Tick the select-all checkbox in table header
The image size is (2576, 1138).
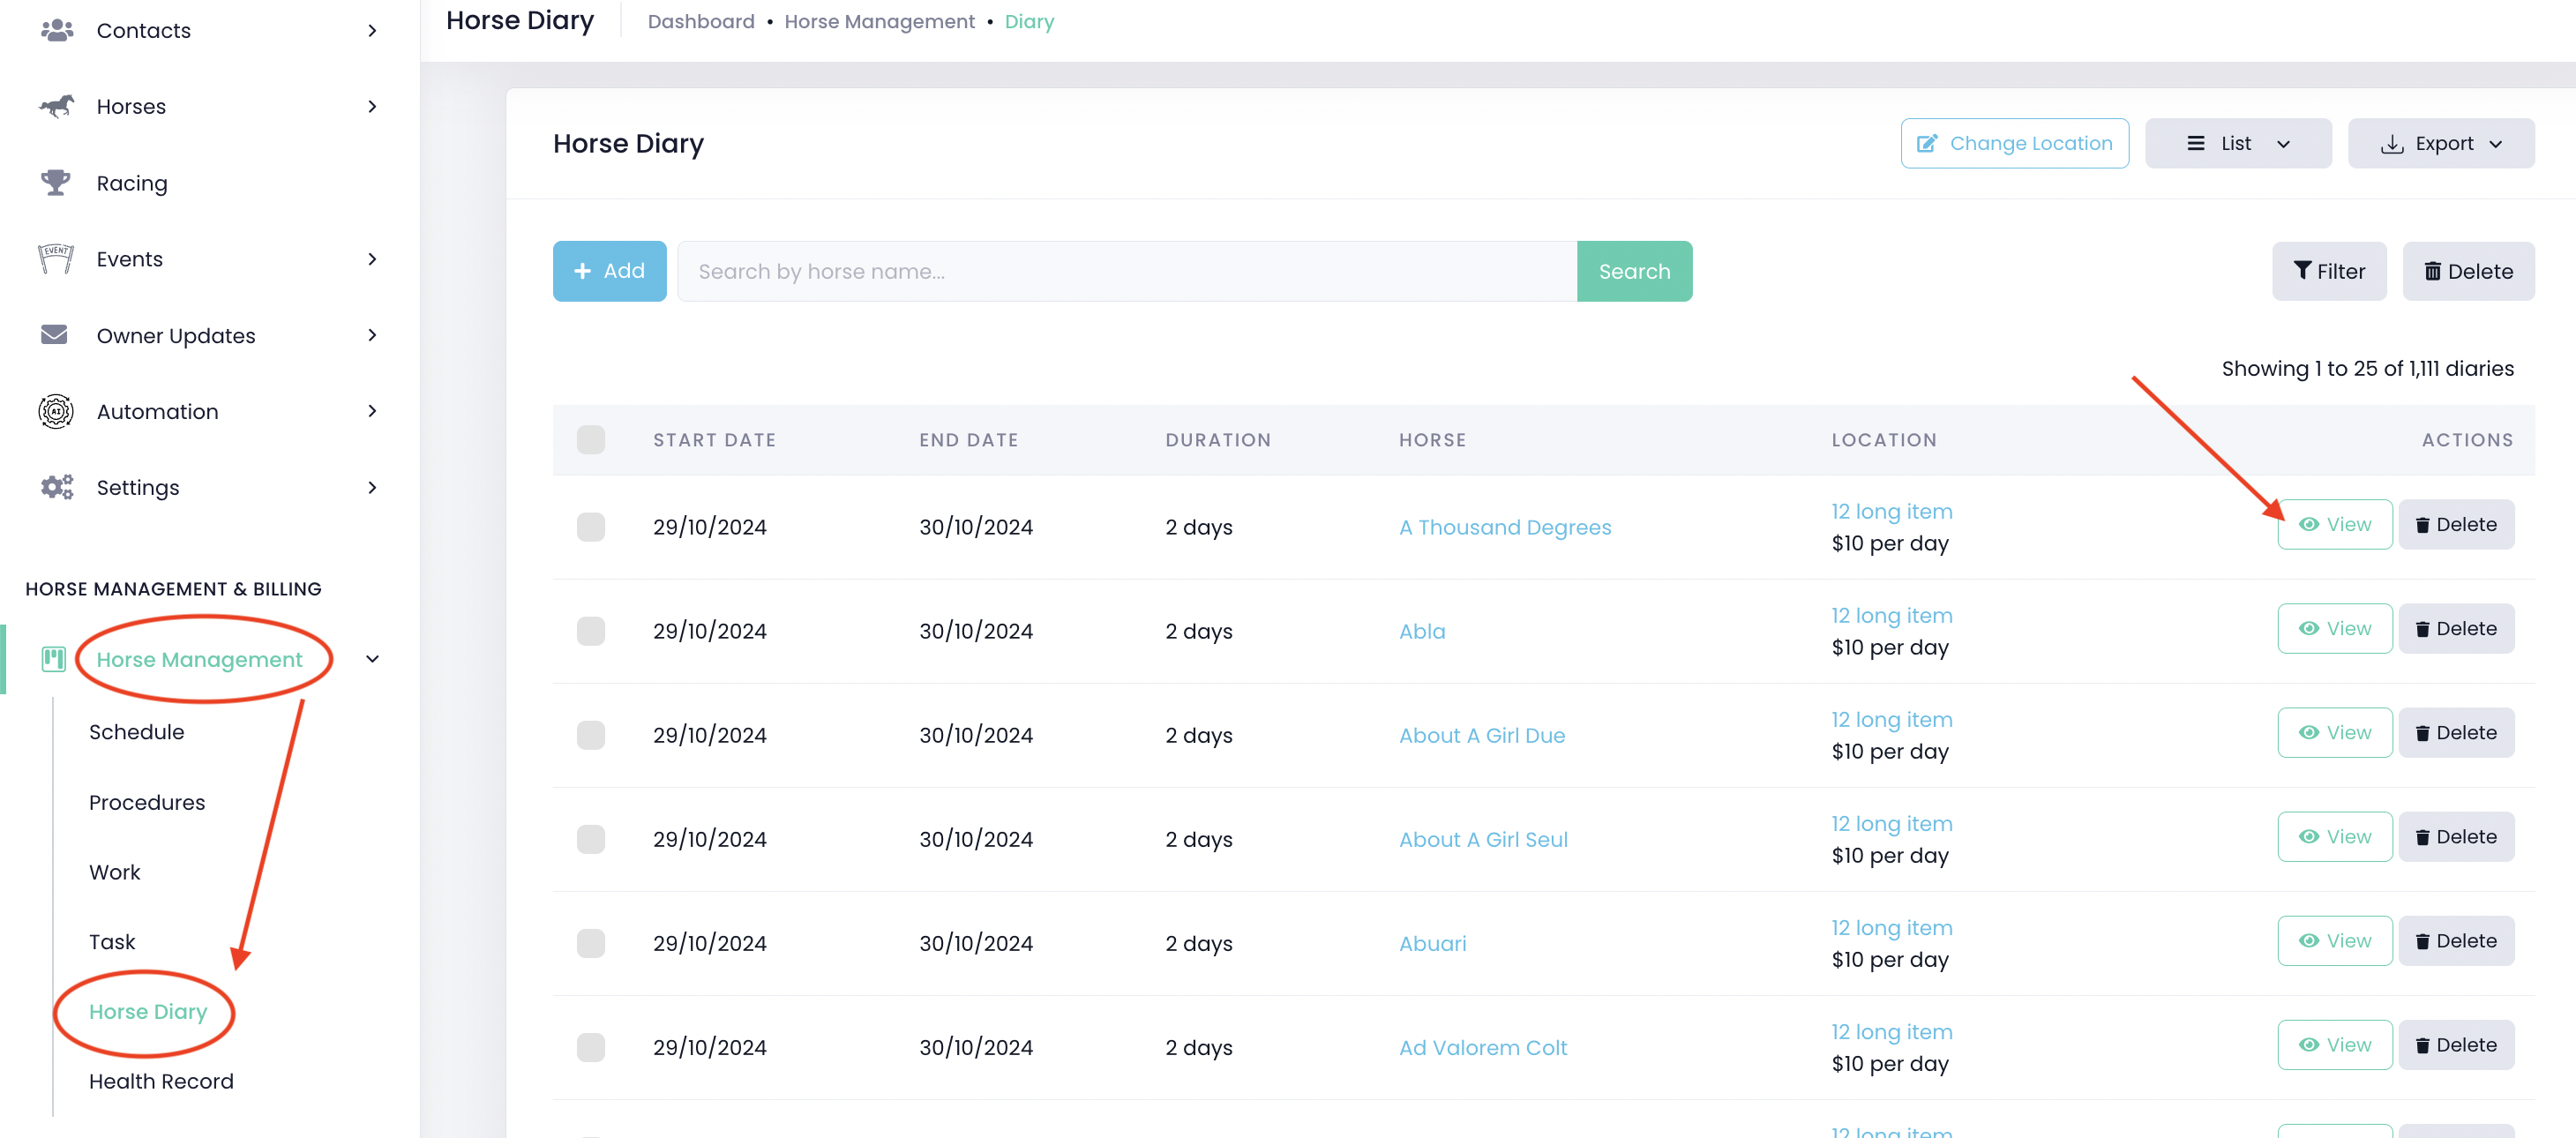click(x=590, y=440)
